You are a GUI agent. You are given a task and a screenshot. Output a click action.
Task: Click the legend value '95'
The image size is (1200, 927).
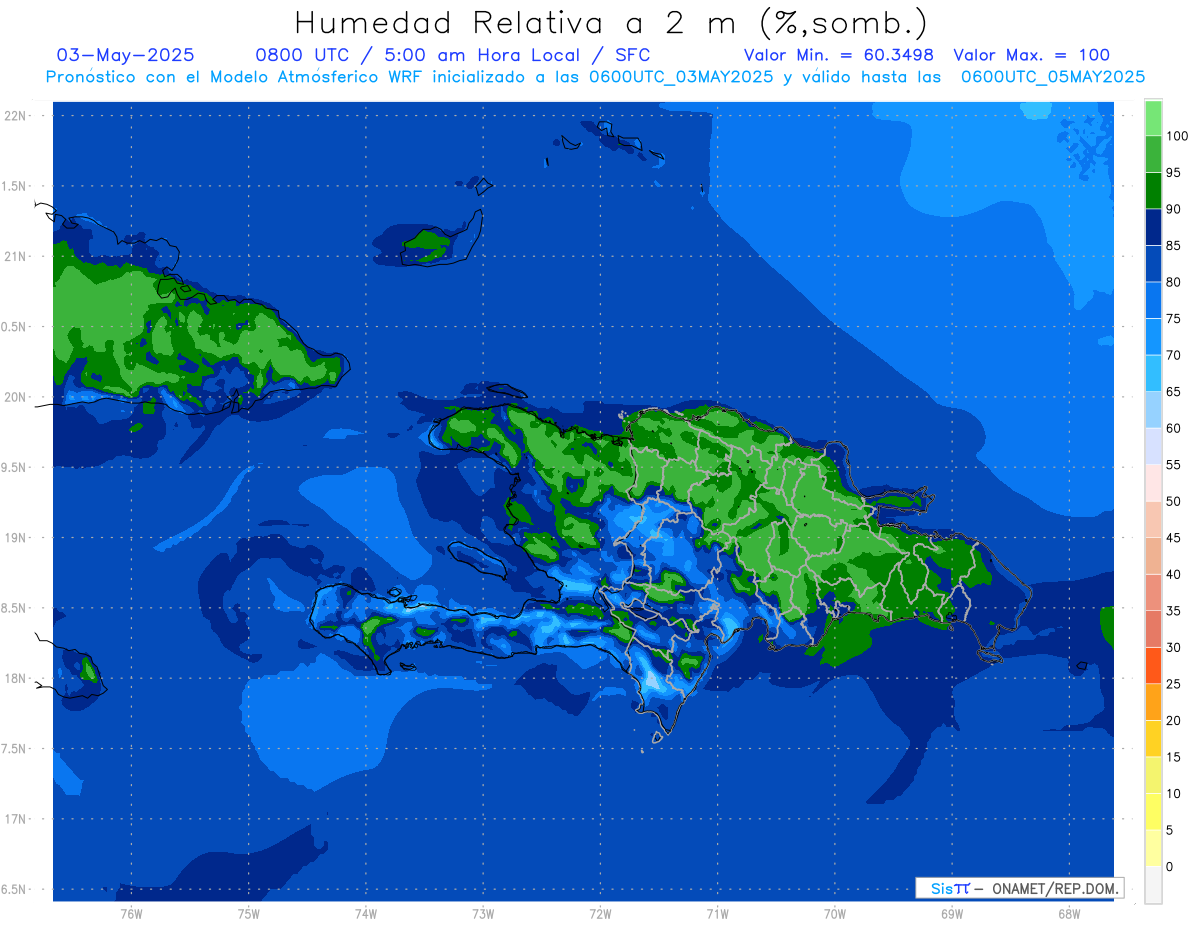[x=1173, y=173]
